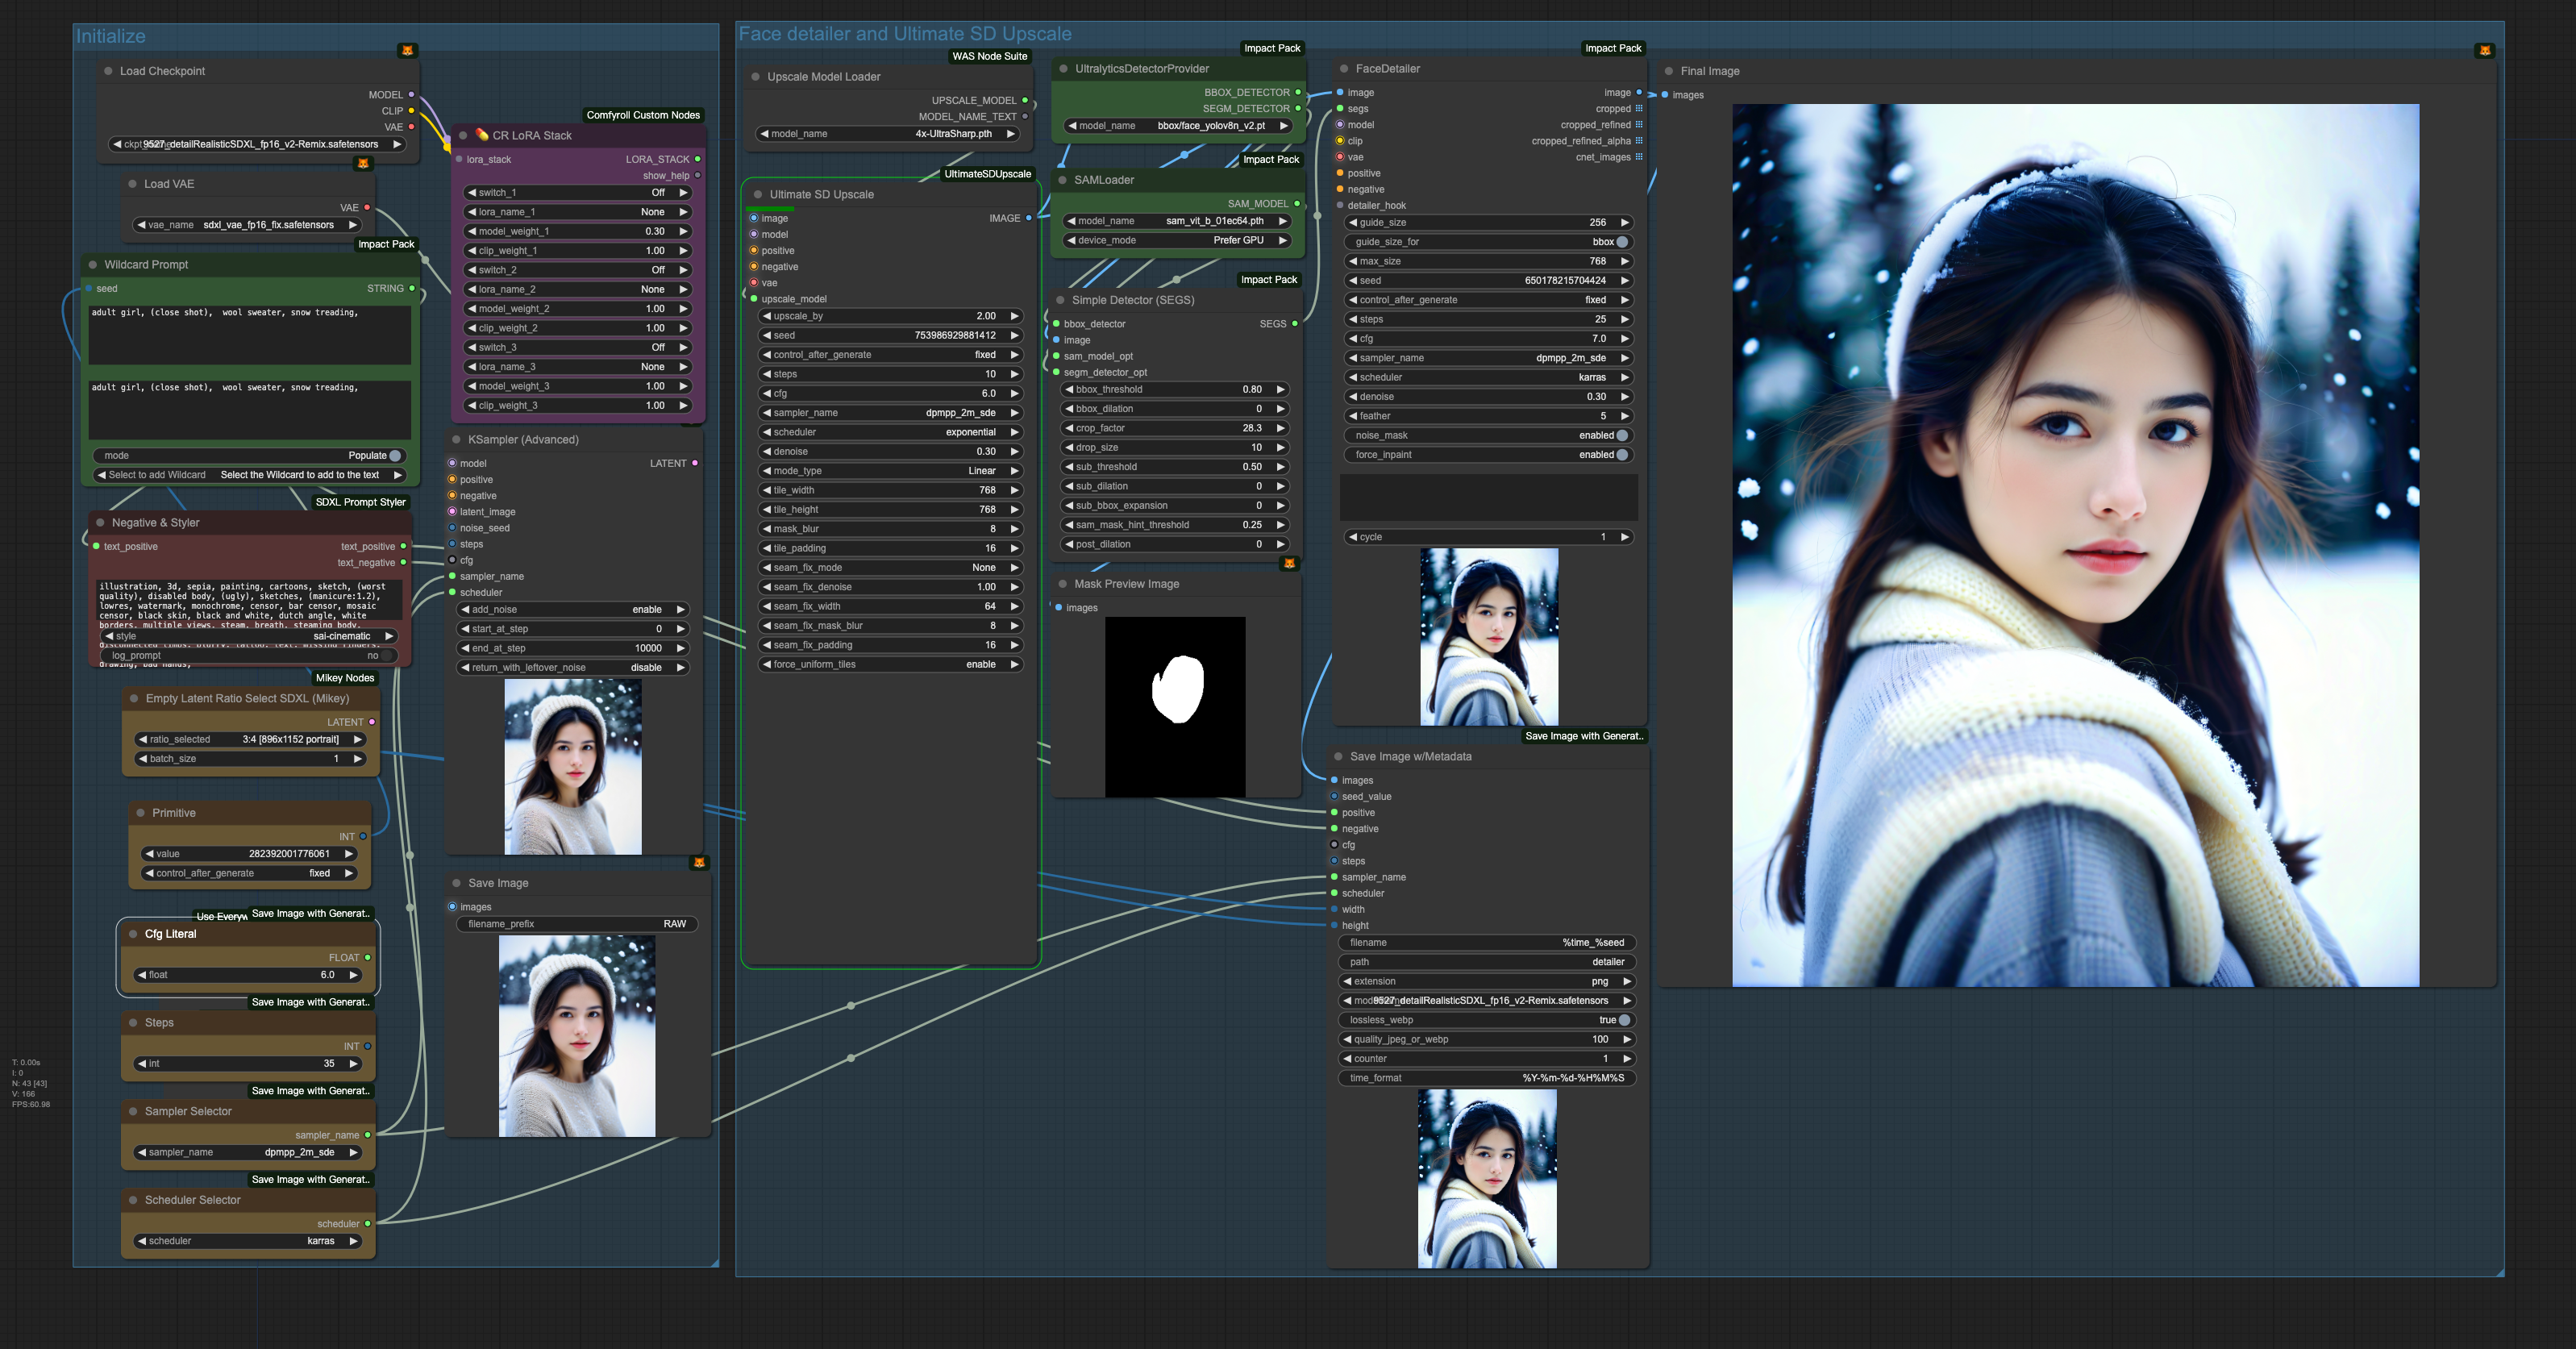Click fox badge icon above Load Checkpoint
Image resolution: width=2576 pixels, height=1349 pixels.
tap(407, 50)
